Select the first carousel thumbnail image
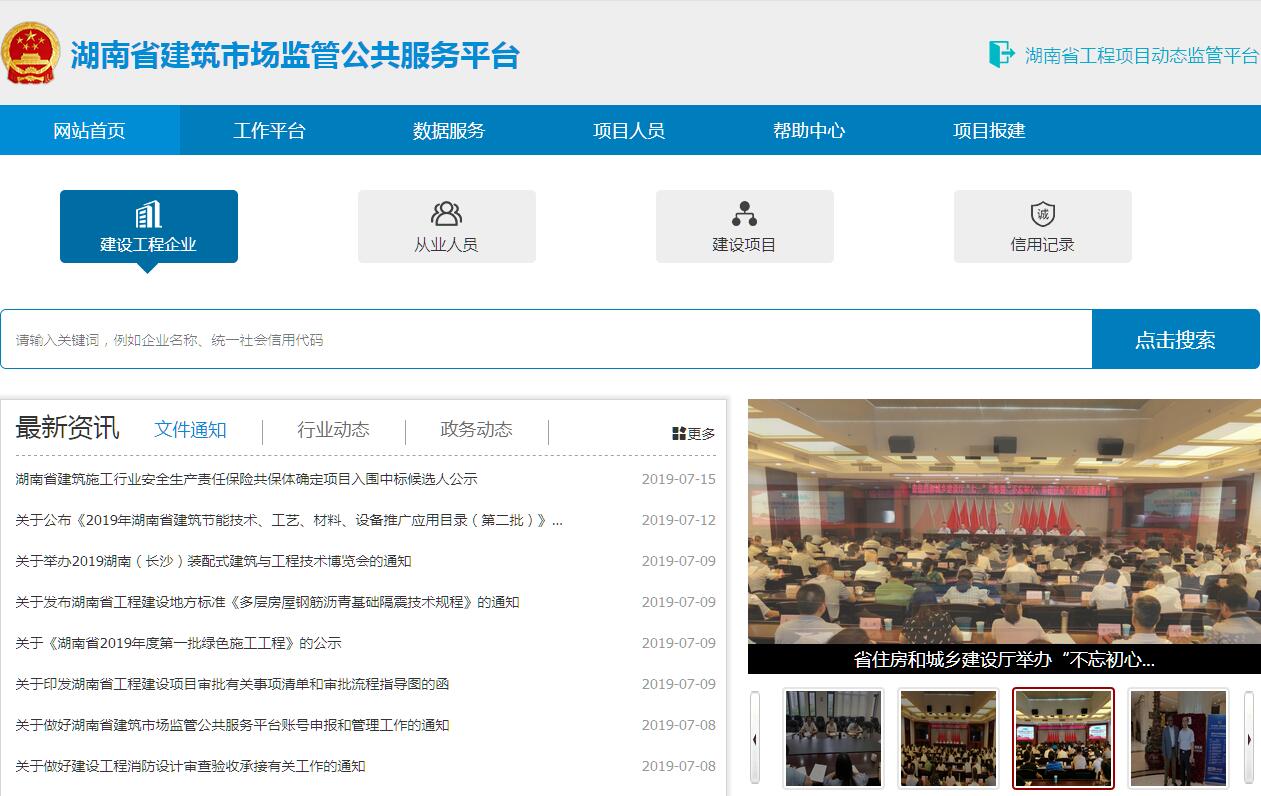This screenshot has width=1261, height=796. 833,738
